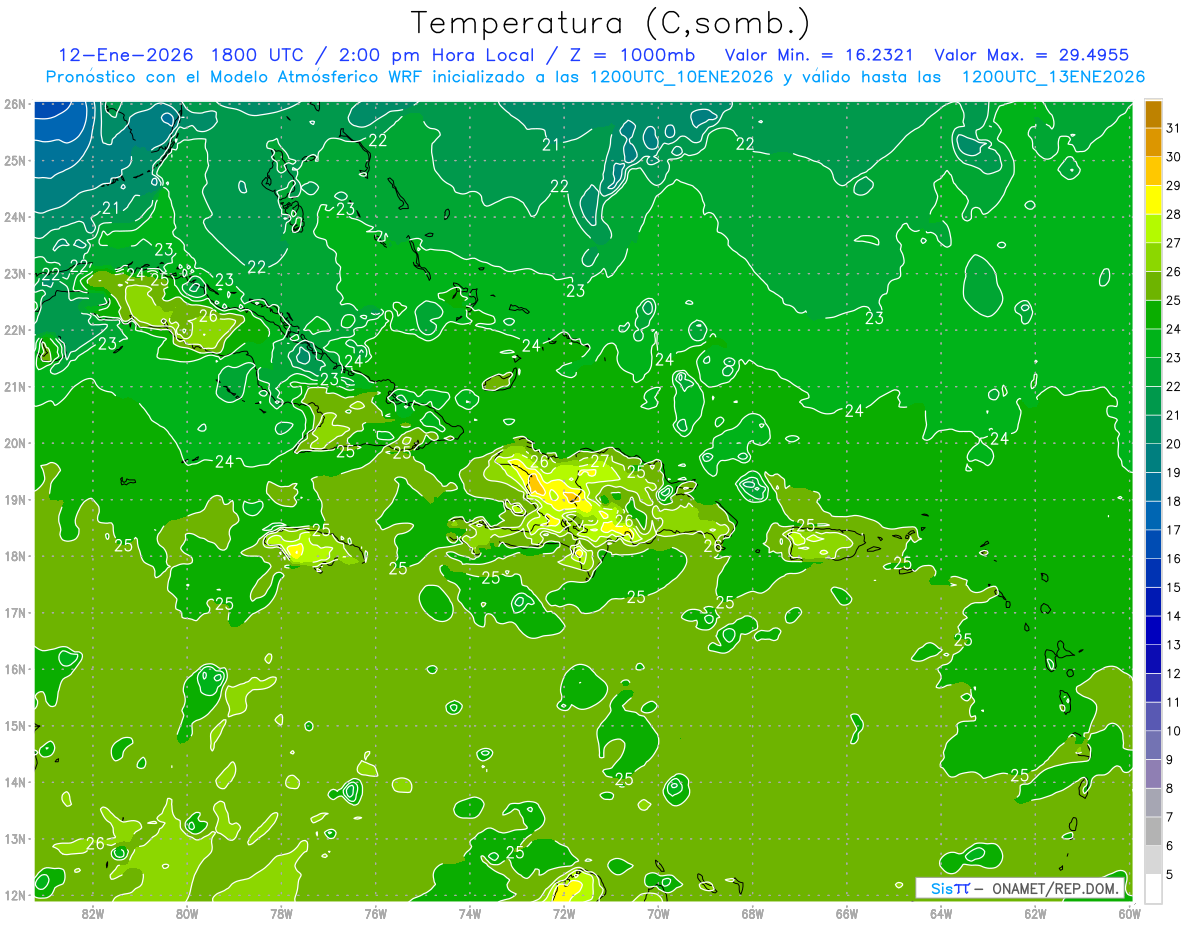Click the 80W longitude axis label
Screen dimensions: 1200x927
tap(187, 912)
